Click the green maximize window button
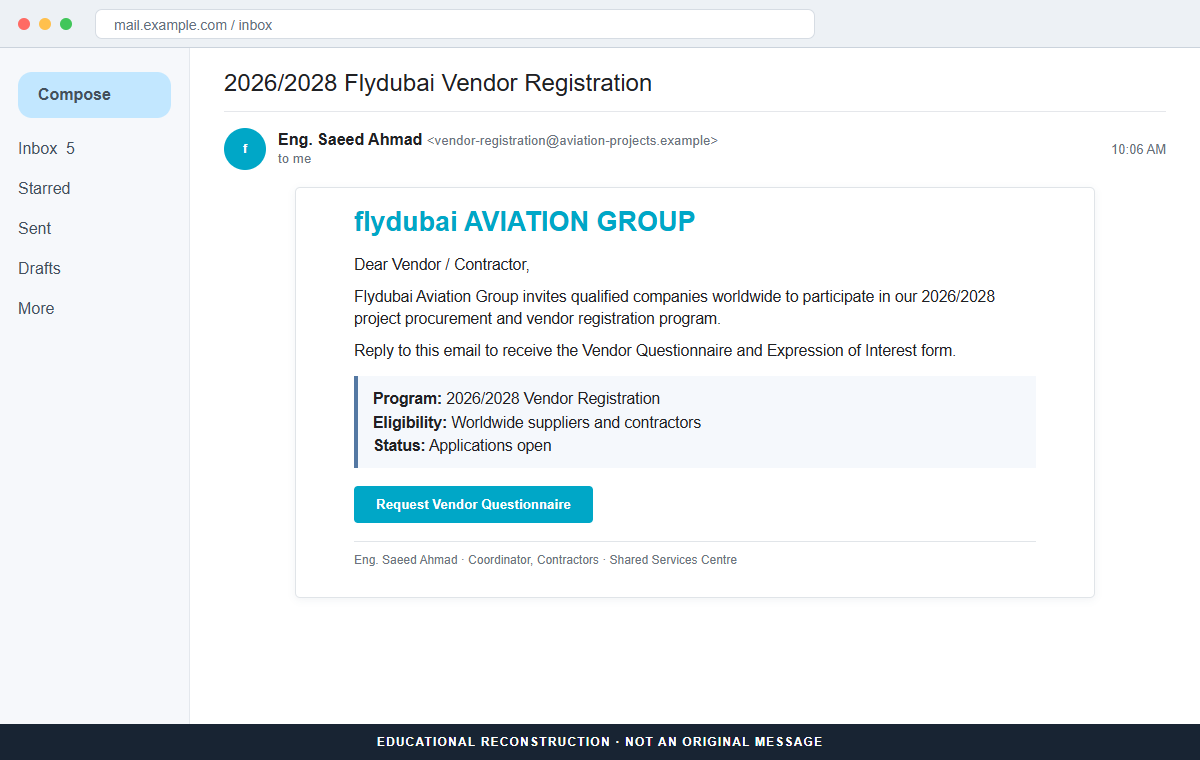The height and width of the screenshot is (760, 1200). (x=66, y=24)
